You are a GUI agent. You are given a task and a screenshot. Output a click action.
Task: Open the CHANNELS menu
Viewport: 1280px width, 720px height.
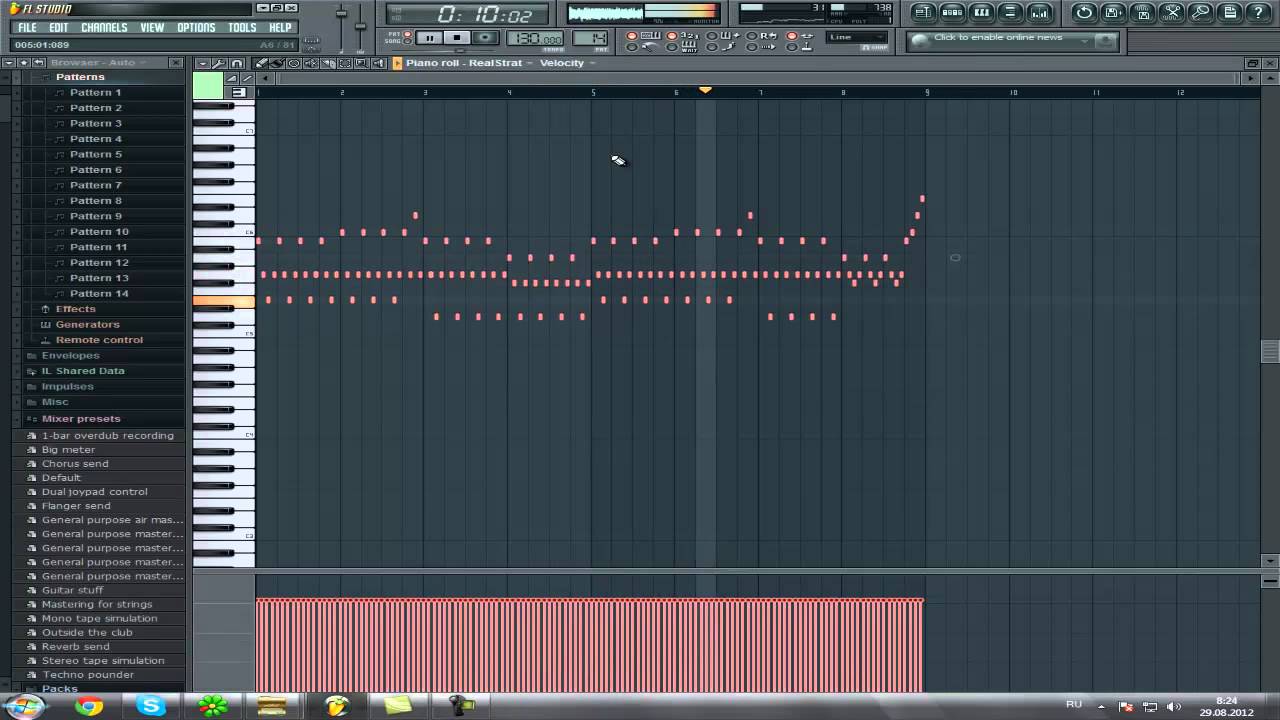[x=105, y=27]
